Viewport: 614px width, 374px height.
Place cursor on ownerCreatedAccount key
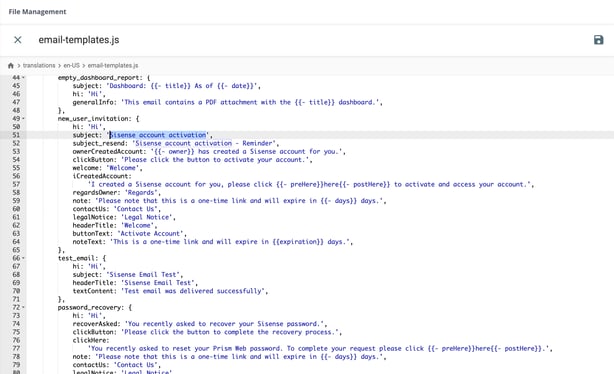coord(108,152)
